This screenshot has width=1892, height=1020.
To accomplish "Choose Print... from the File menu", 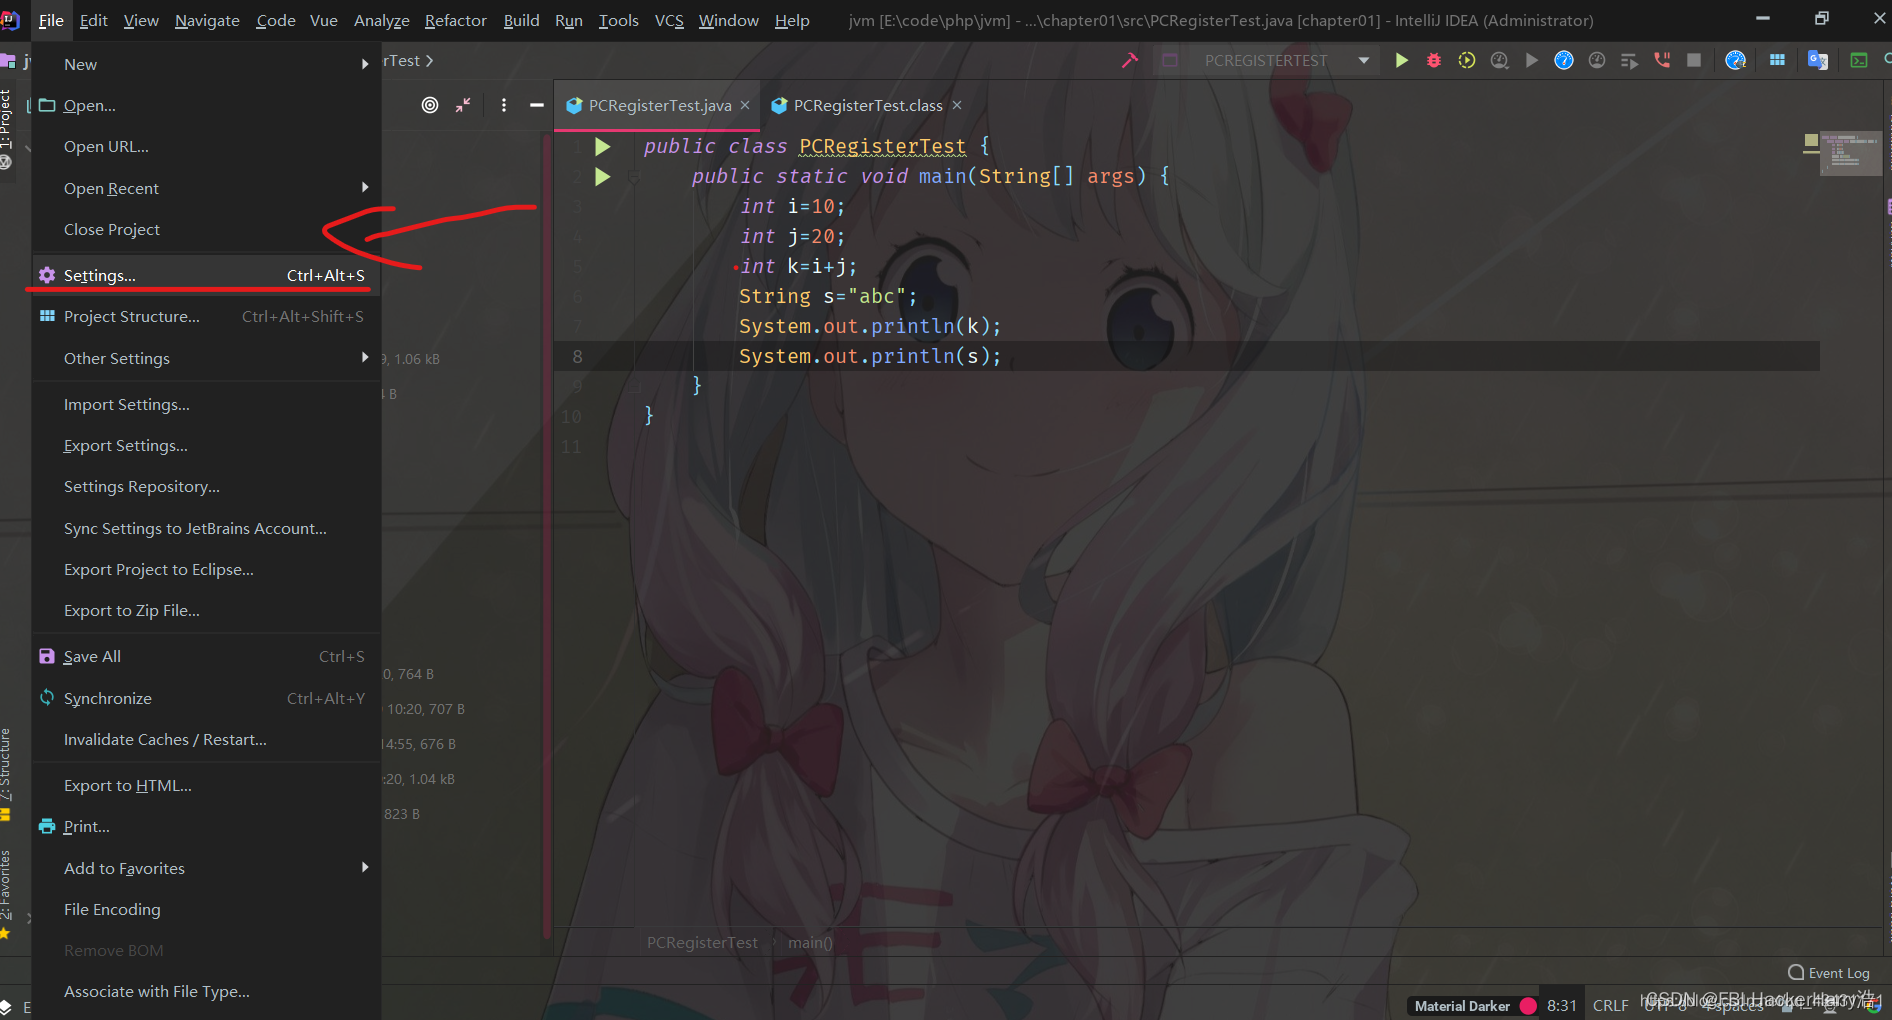I will point(206,826).
